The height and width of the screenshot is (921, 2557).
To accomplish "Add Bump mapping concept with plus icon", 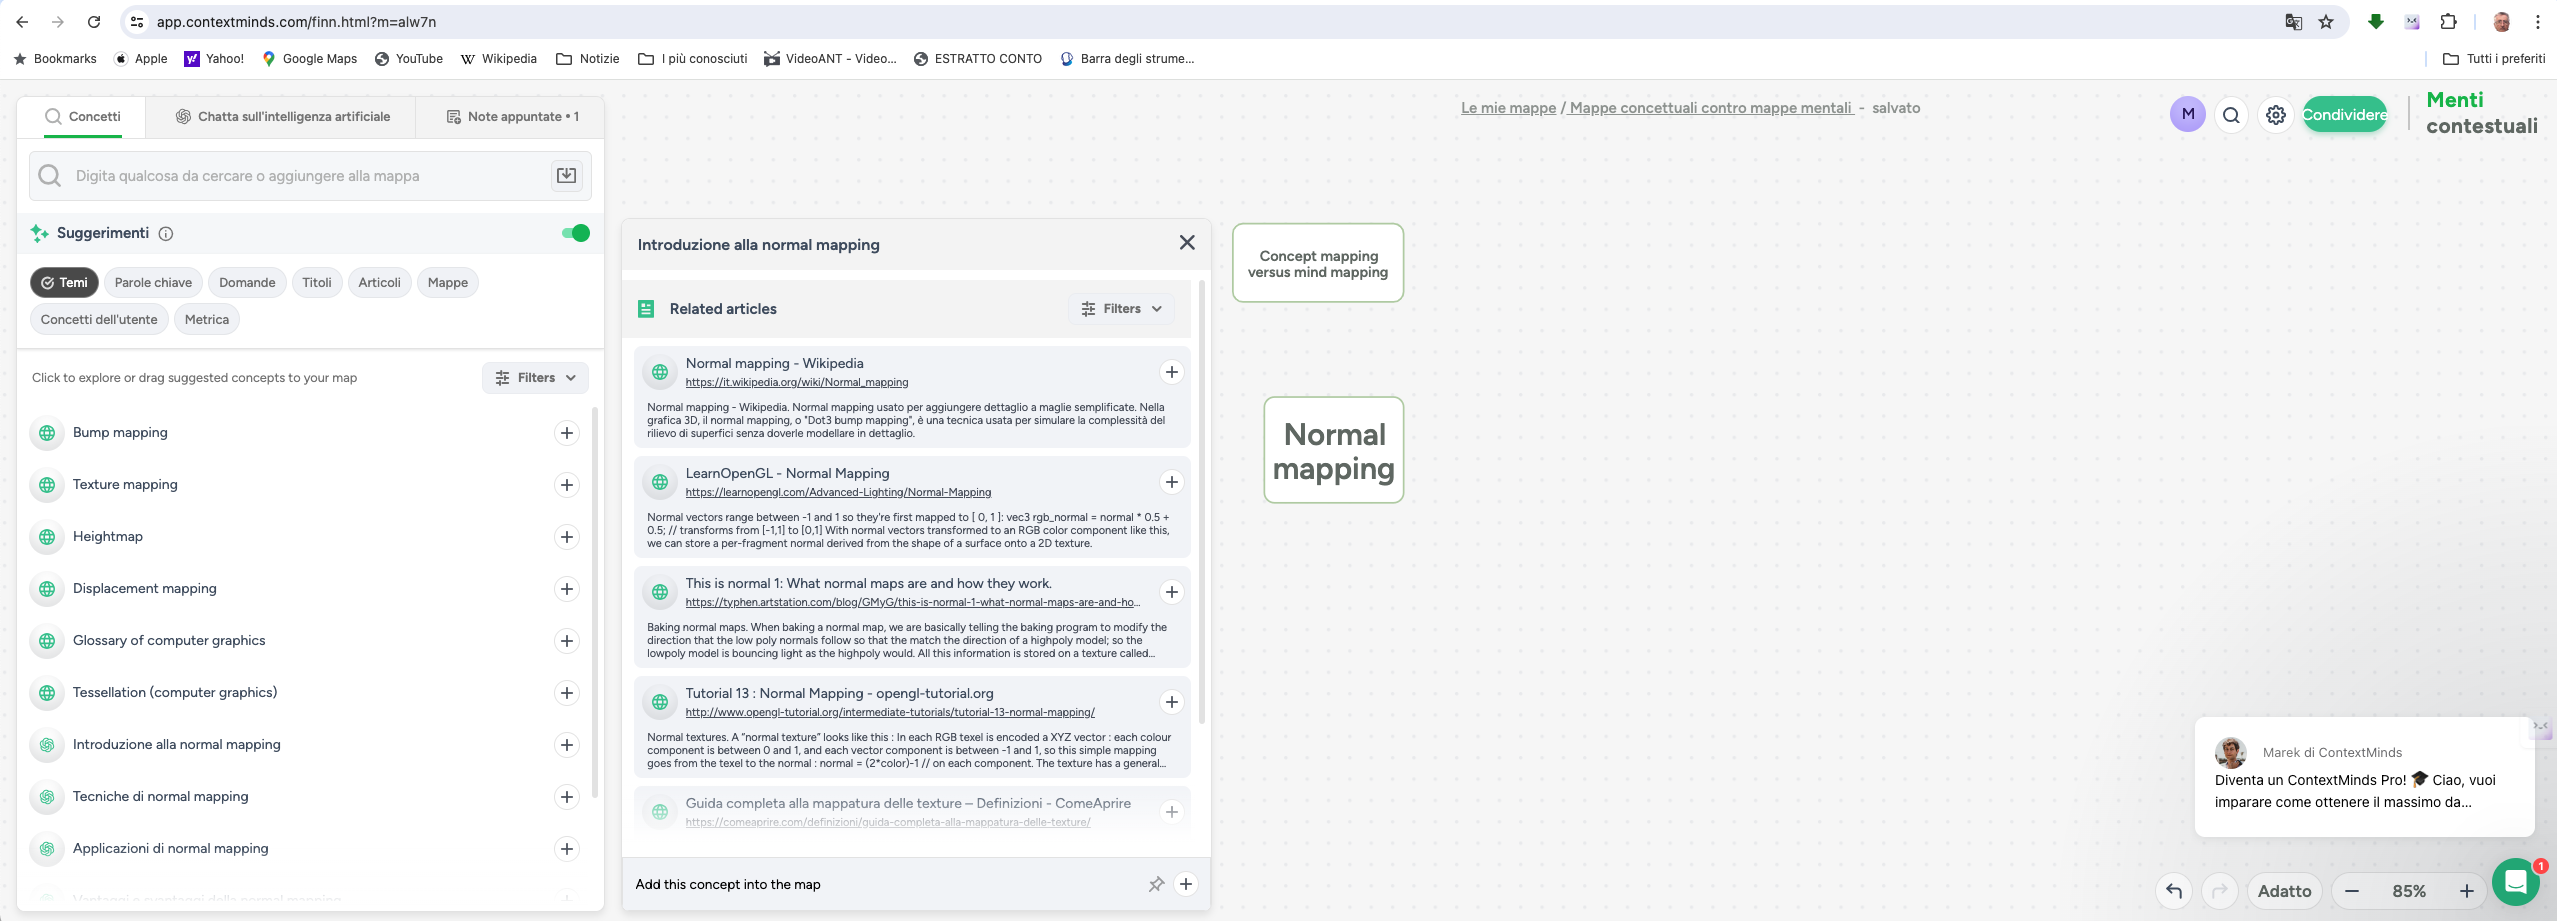I will click(567, 433).
